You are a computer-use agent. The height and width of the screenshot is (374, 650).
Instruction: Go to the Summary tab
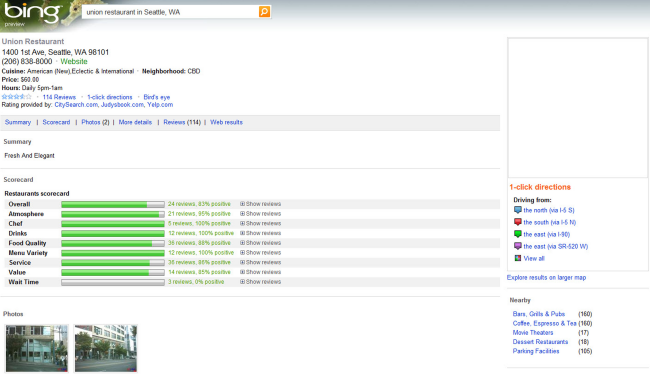[x=18, y=122]
